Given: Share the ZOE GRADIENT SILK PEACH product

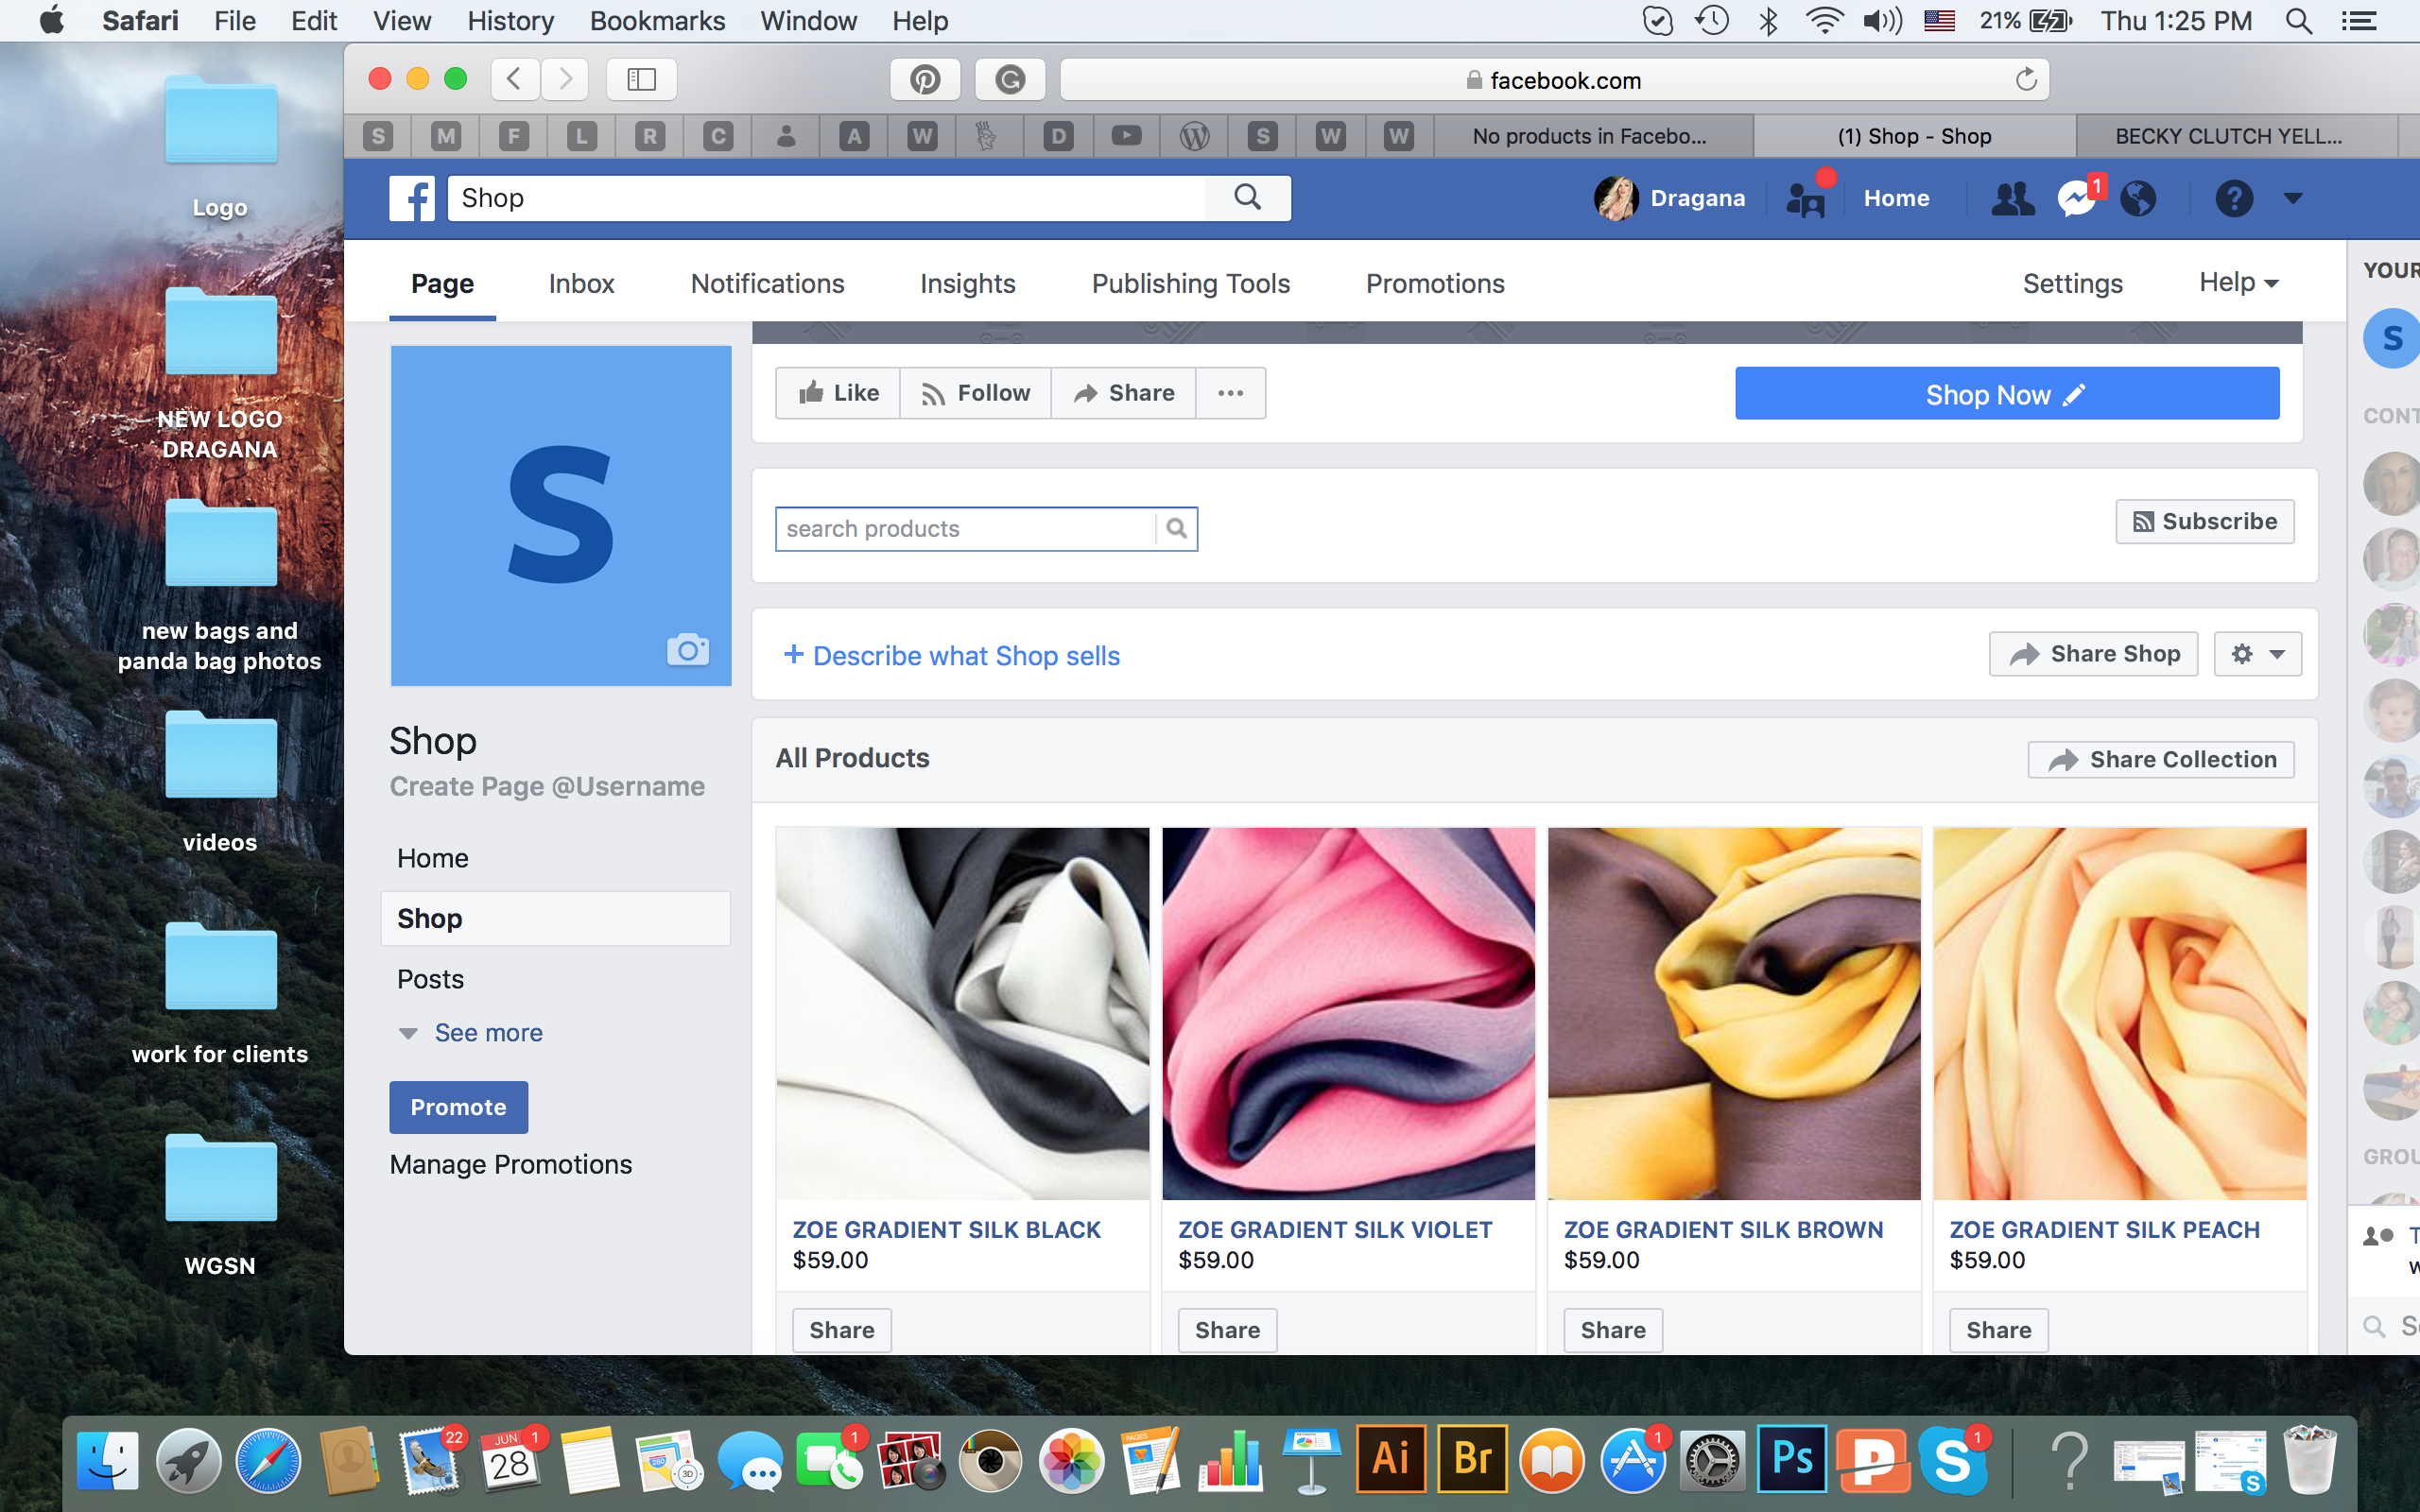Looking at the screenshot, I should coord(1998,1330).
